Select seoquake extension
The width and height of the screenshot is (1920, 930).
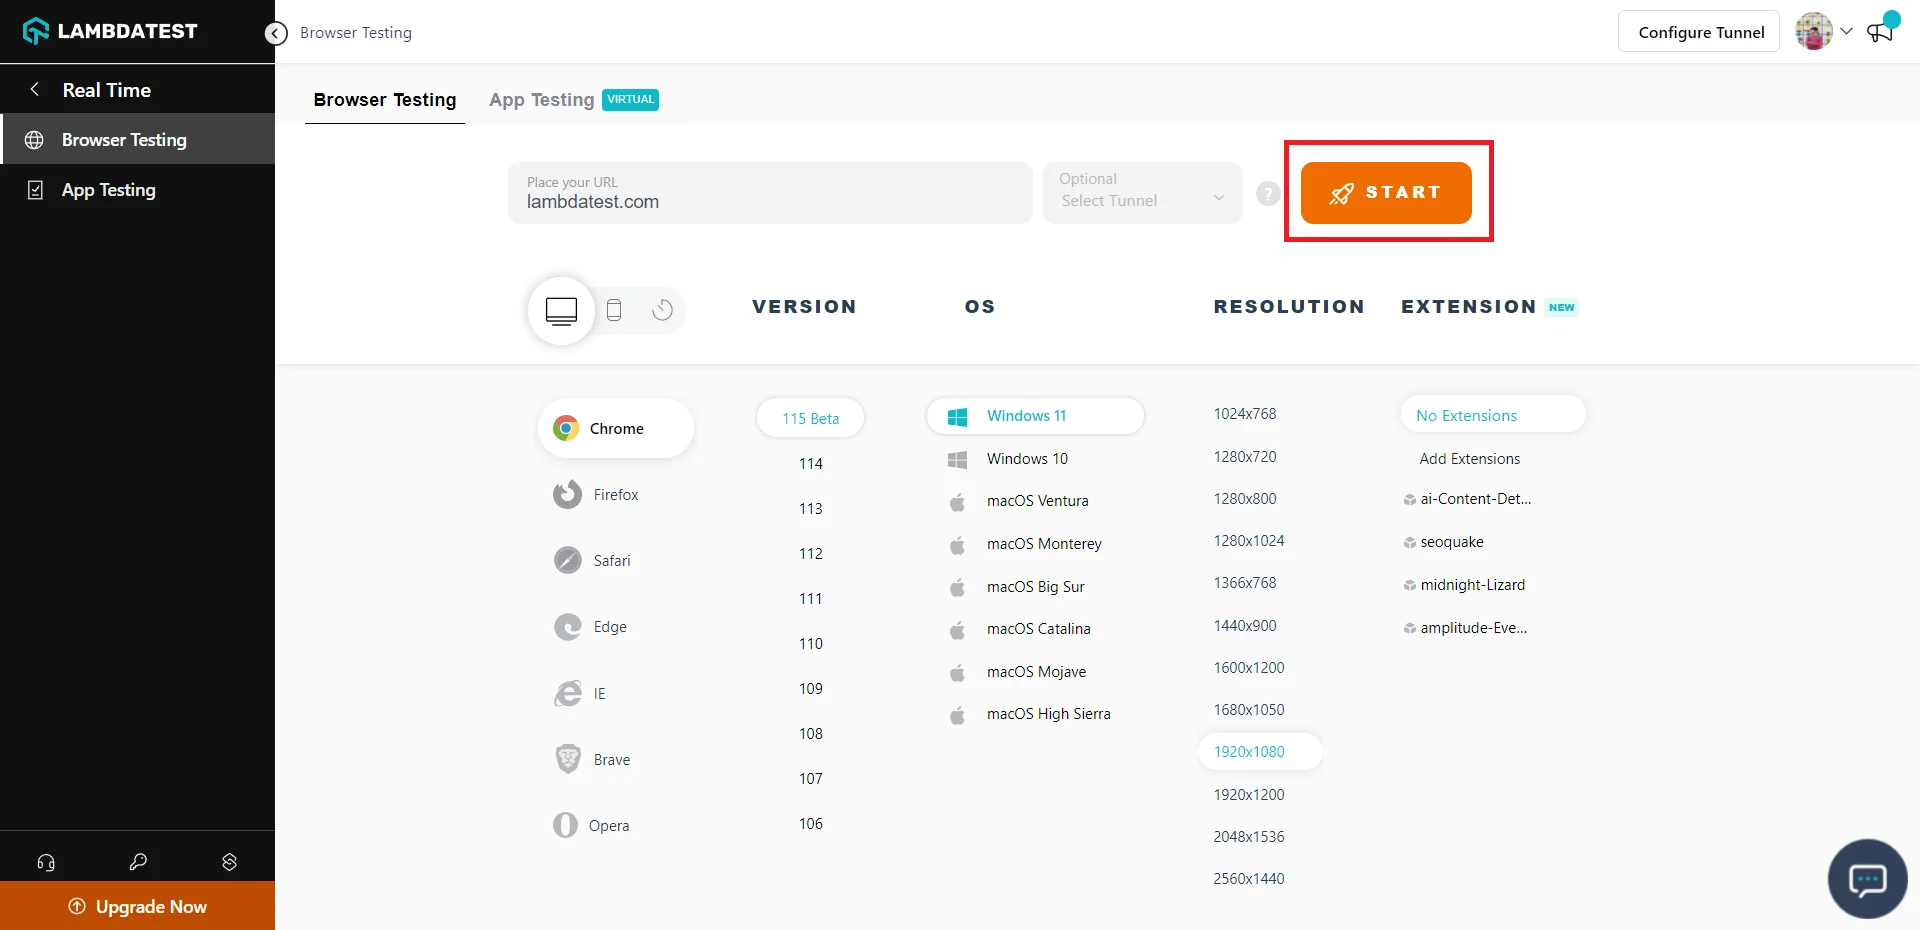tap(1444, 541)
